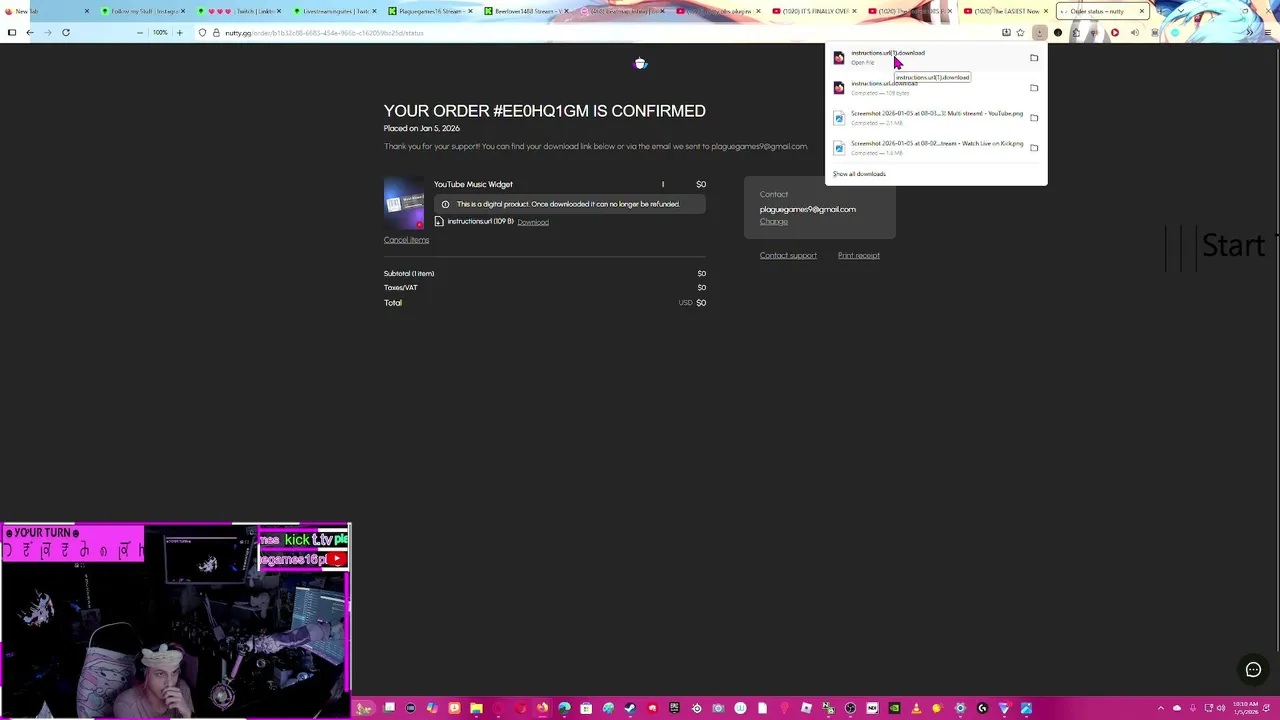Click the YouTube Music Widget product title
This screenshot has width=1280, height=720.
pyautogui.click(x=473, y=184)
